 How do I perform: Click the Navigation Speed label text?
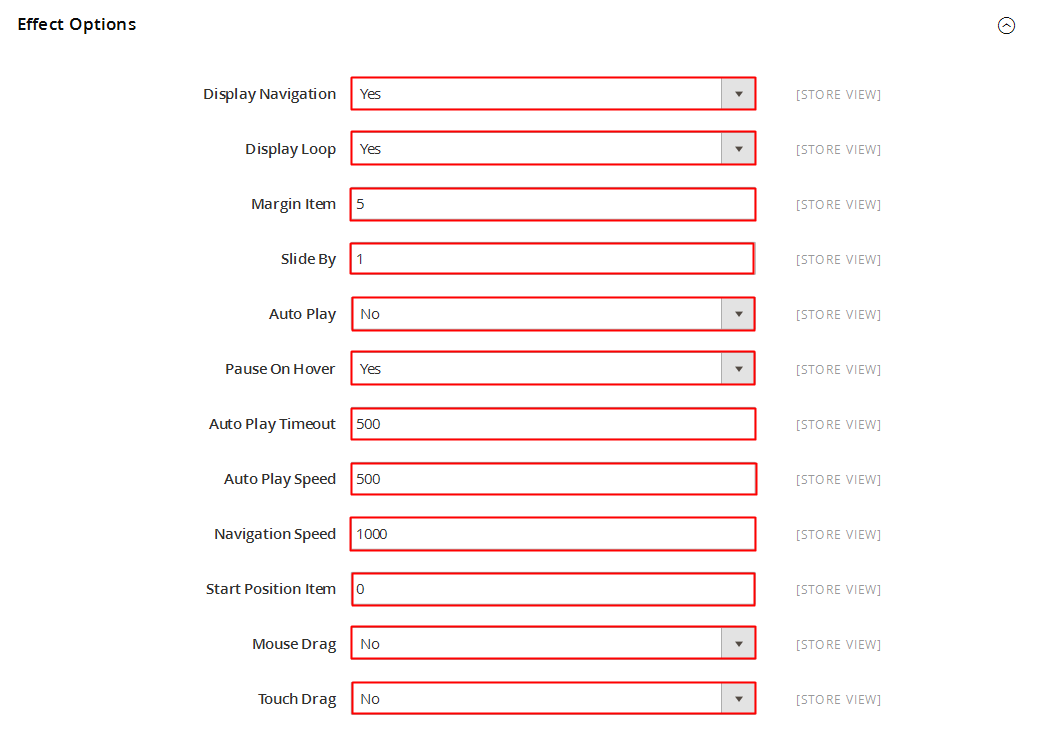(x=274, y=534)
